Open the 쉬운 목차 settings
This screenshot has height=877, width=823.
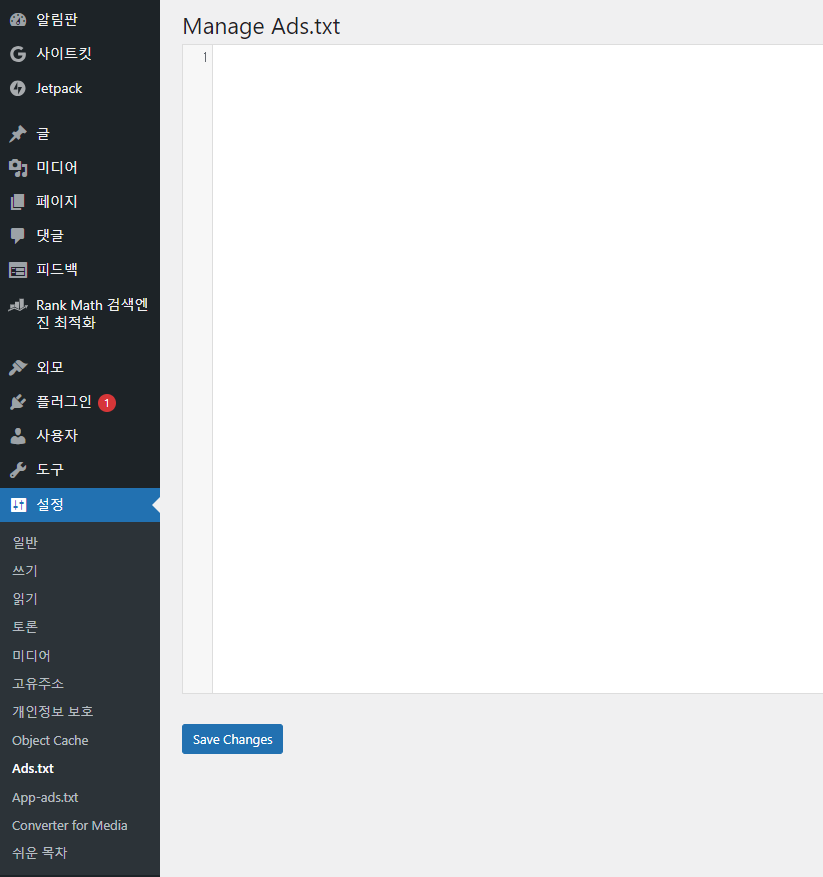[x=40, y=853]
